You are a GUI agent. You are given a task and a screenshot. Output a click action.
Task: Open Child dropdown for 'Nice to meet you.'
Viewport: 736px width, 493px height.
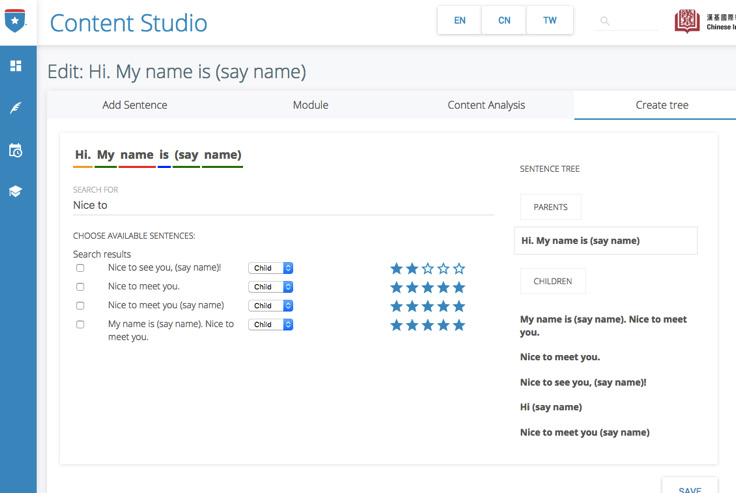point(271,287)
